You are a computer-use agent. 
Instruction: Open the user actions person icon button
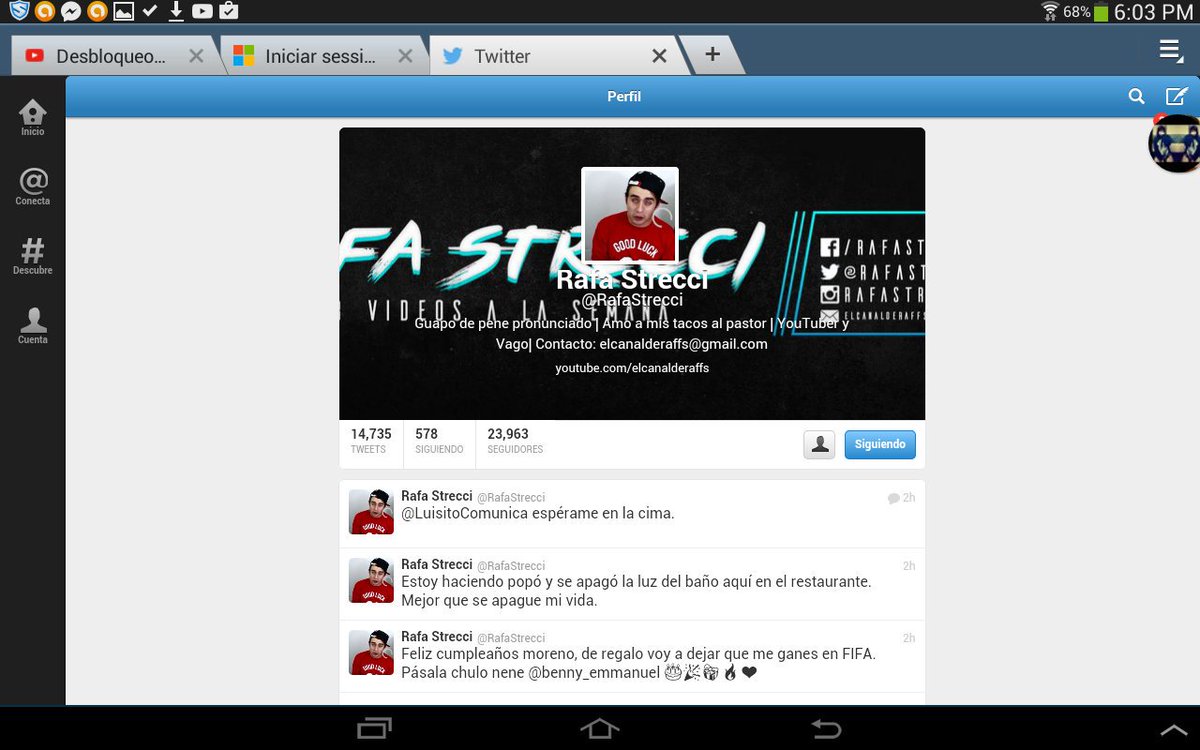click(819, 444)
